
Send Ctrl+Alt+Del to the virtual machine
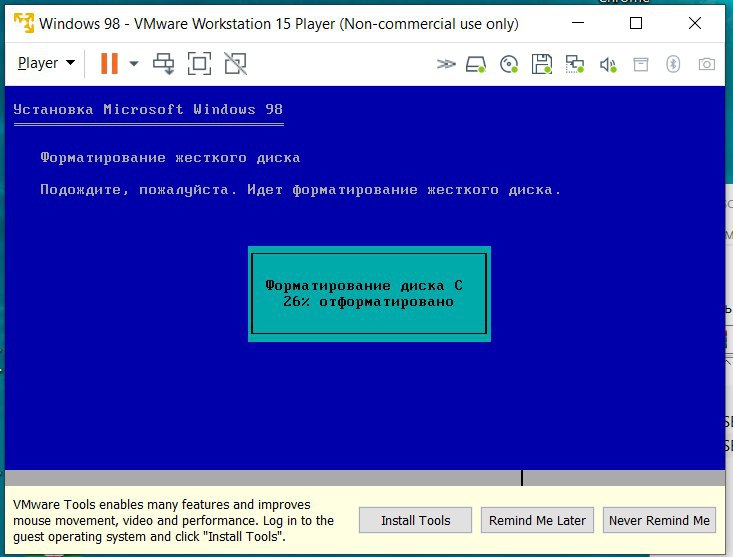pos(164,63)
